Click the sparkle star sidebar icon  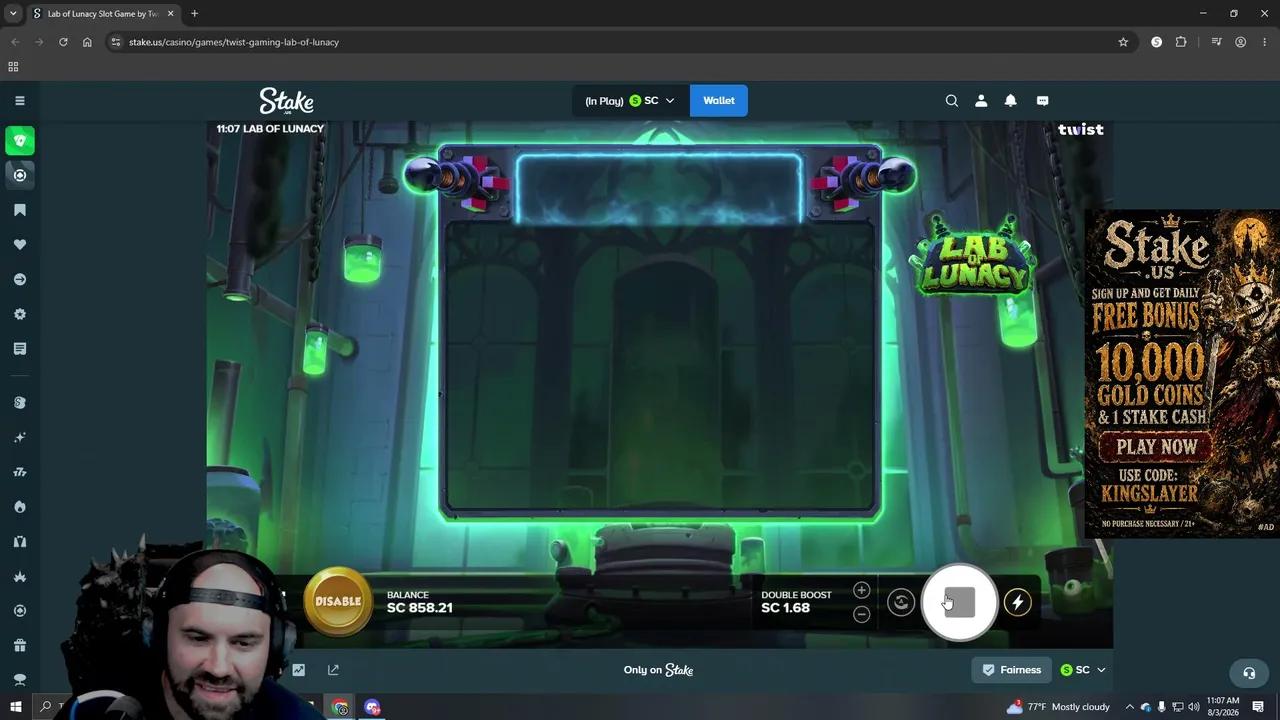tap(20, 437)
